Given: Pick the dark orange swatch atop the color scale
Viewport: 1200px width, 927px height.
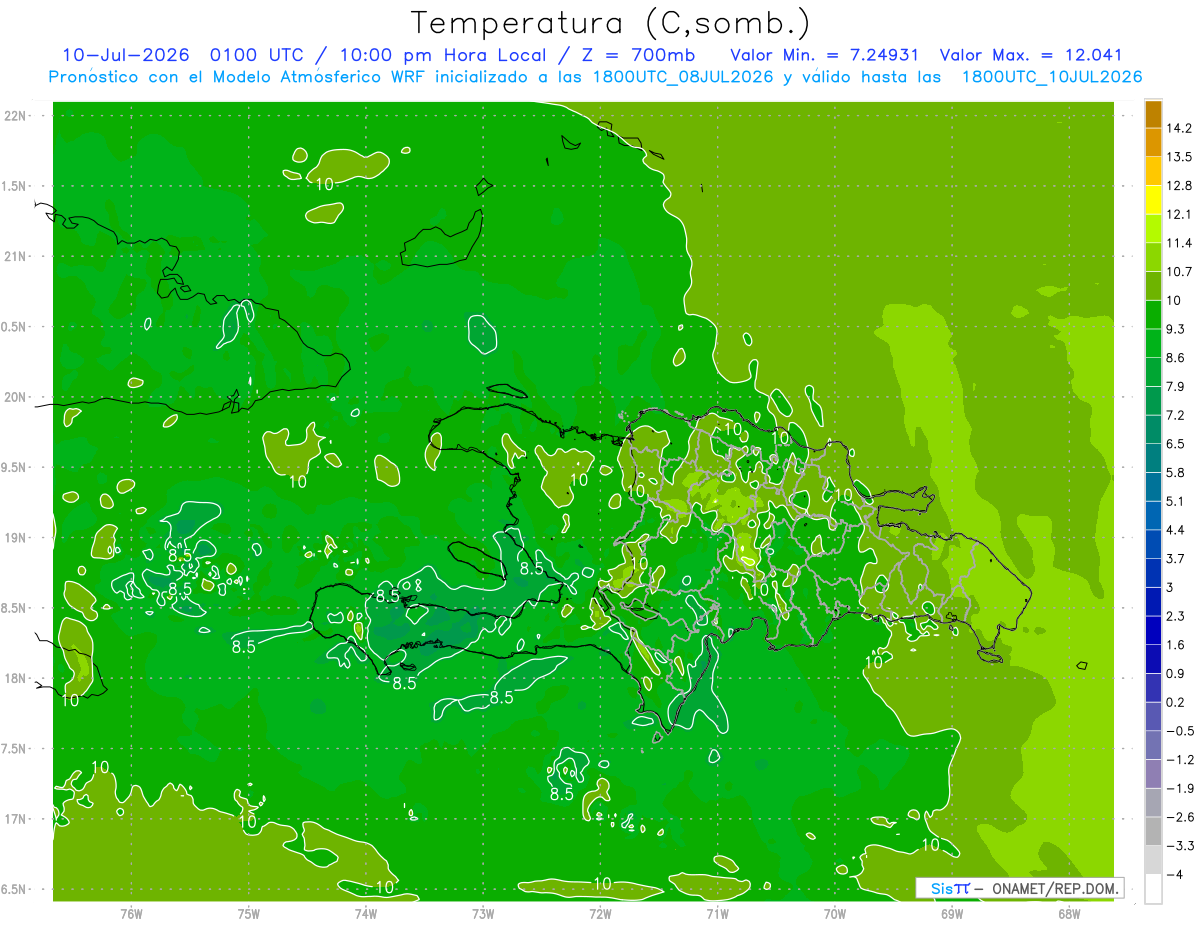Looking at the screenshot, I should tap(1153, 114).
